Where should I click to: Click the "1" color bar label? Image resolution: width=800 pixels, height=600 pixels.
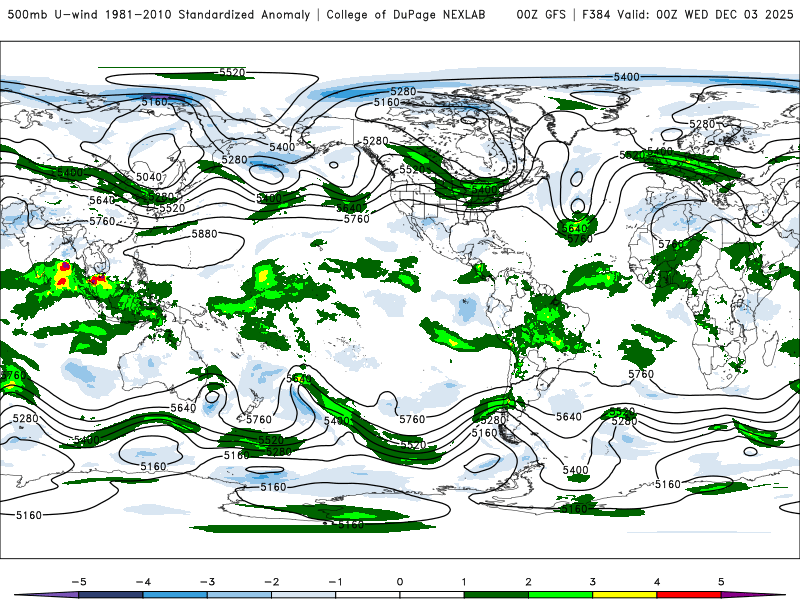(464, 582)
